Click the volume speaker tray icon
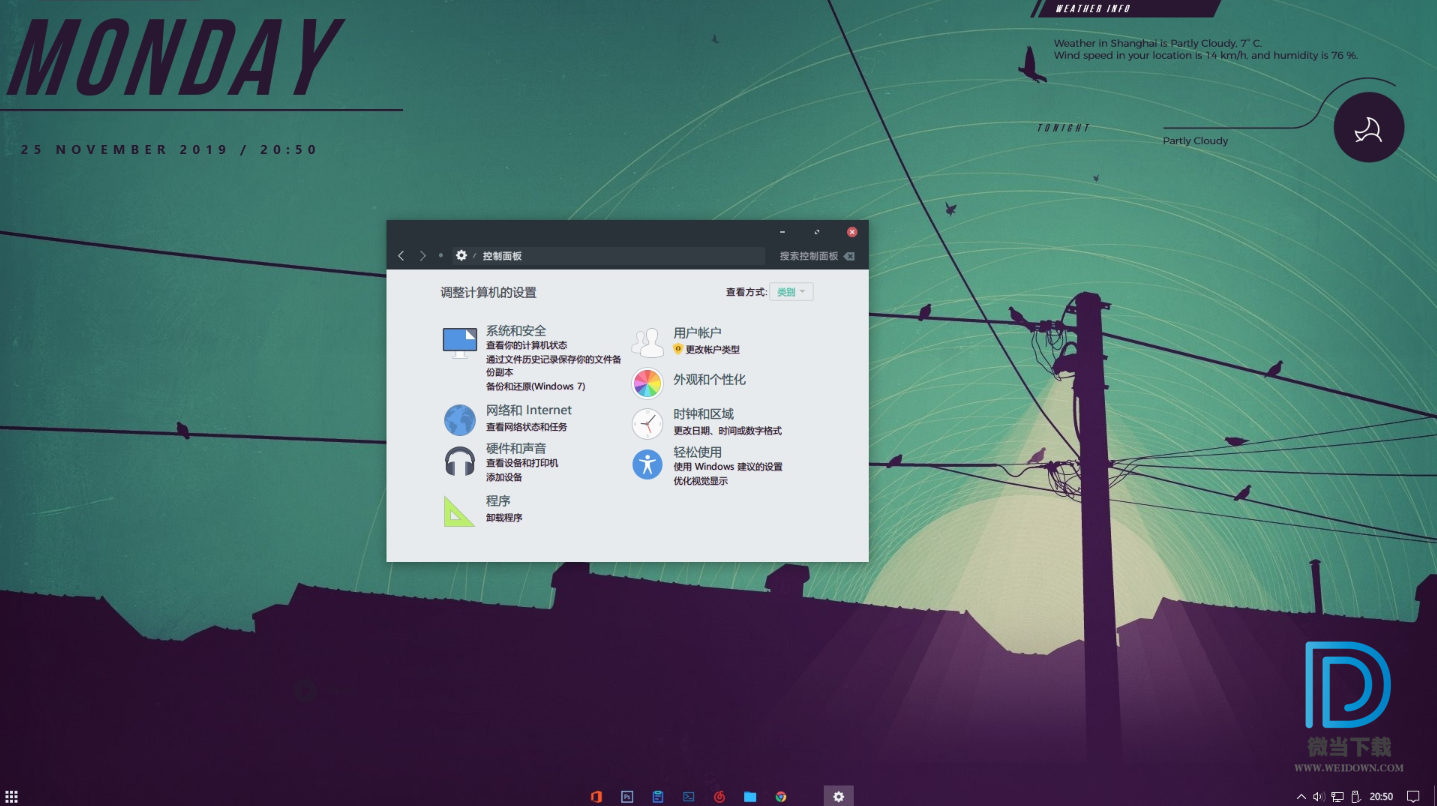Image resolution: width=1437 pixels, height=806 pixels. [x=1319, y=797]
